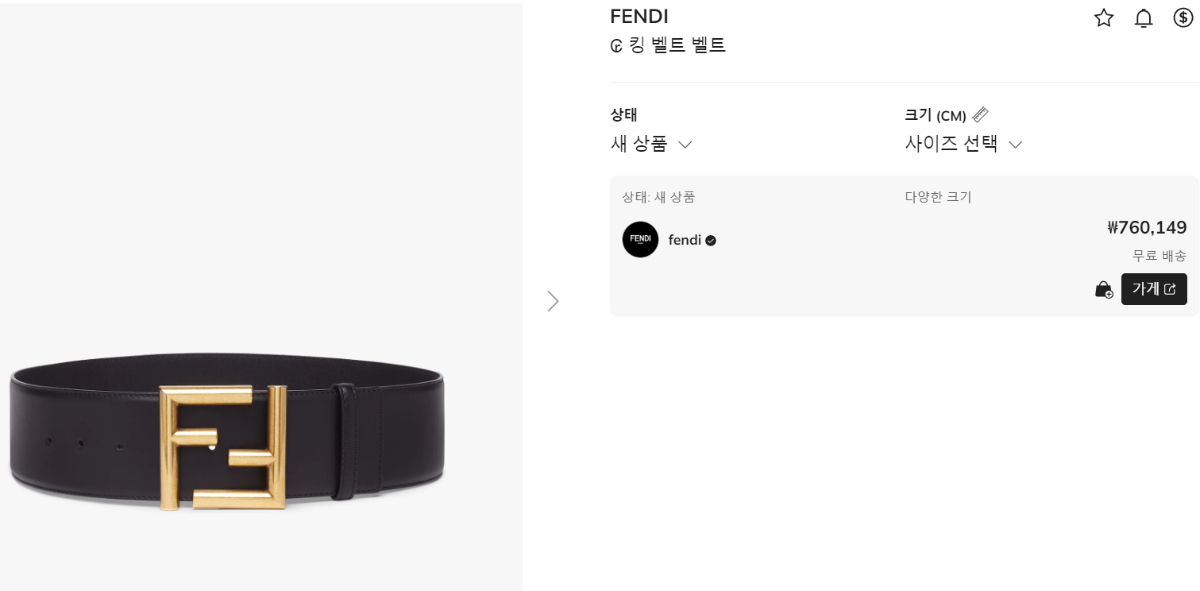Viewport: 1200px width, 591px height.
Task: Click the FENDI brand heading
Action: point(639,17)
